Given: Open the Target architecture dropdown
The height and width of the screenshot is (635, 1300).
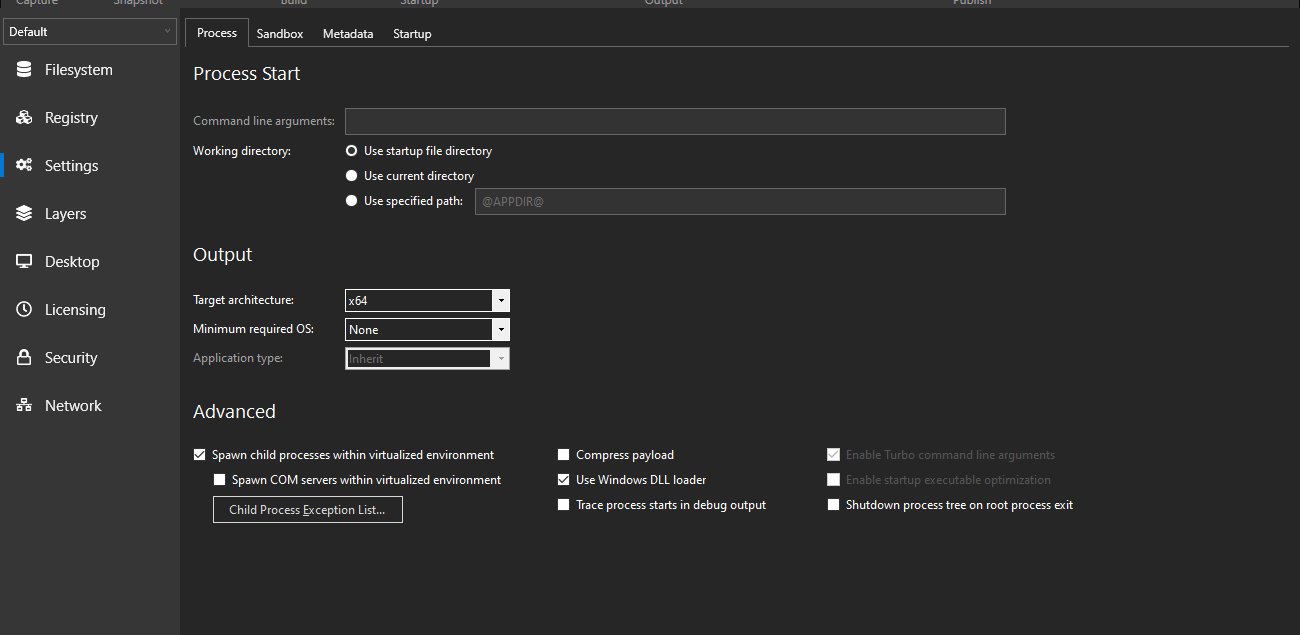Looking at the screenshot, I should tap(501, 300).
